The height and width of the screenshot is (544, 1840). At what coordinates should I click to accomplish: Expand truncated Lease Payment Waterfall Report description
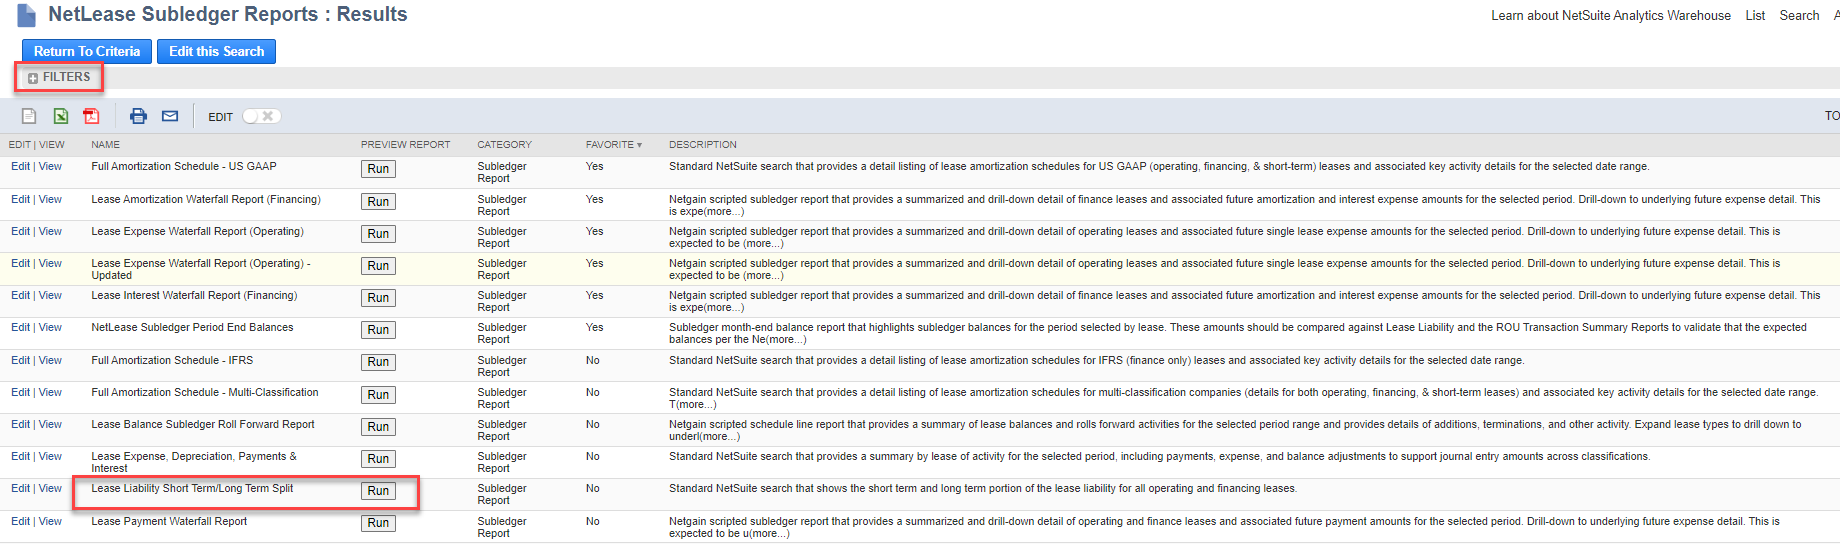coord(769,533)
